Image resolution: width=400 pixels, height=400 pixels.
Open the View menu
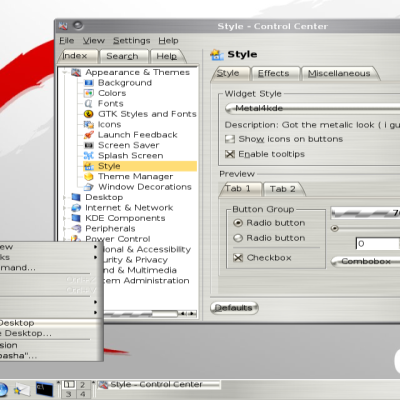(94, 41)
